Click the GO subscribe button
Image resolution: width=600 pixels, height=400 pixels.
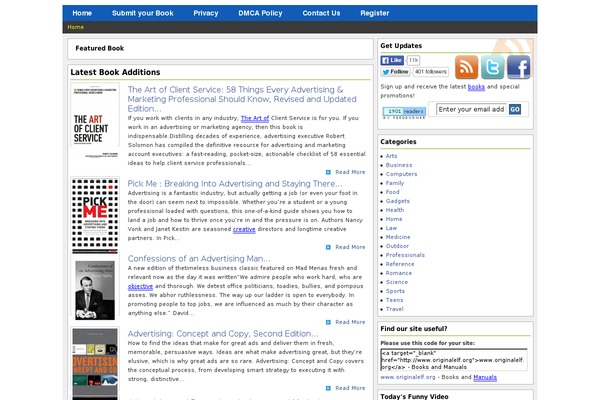click(515, 109)
